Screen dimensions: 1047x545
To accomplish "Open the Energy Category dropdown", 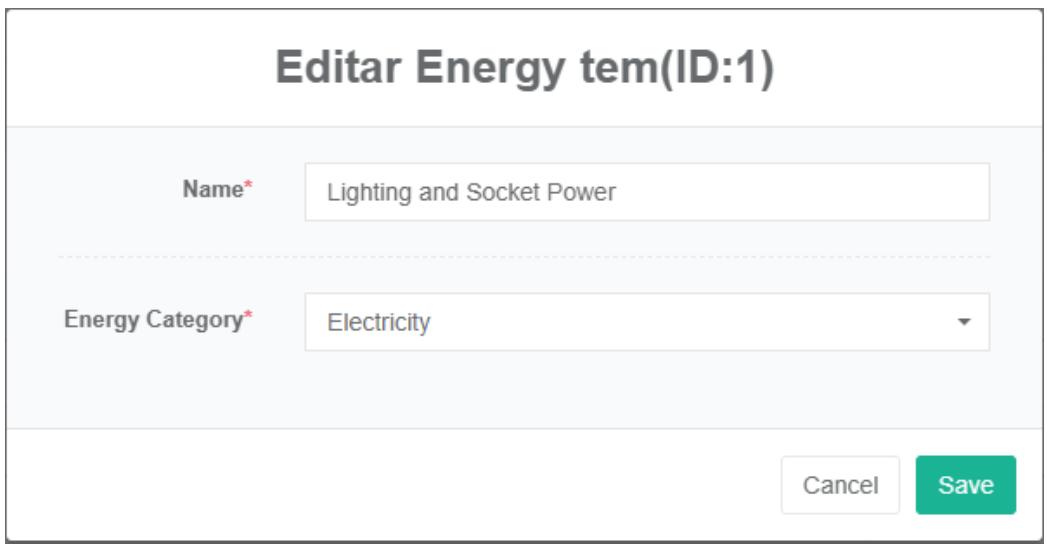I will click(x=646, y=322).
